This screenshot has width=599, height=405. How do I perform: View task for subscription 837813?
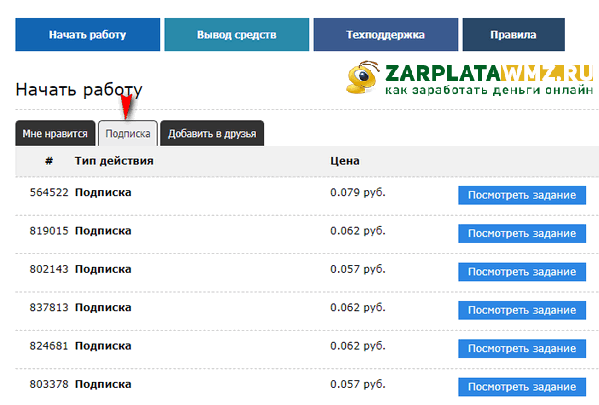tap(522, 310)
